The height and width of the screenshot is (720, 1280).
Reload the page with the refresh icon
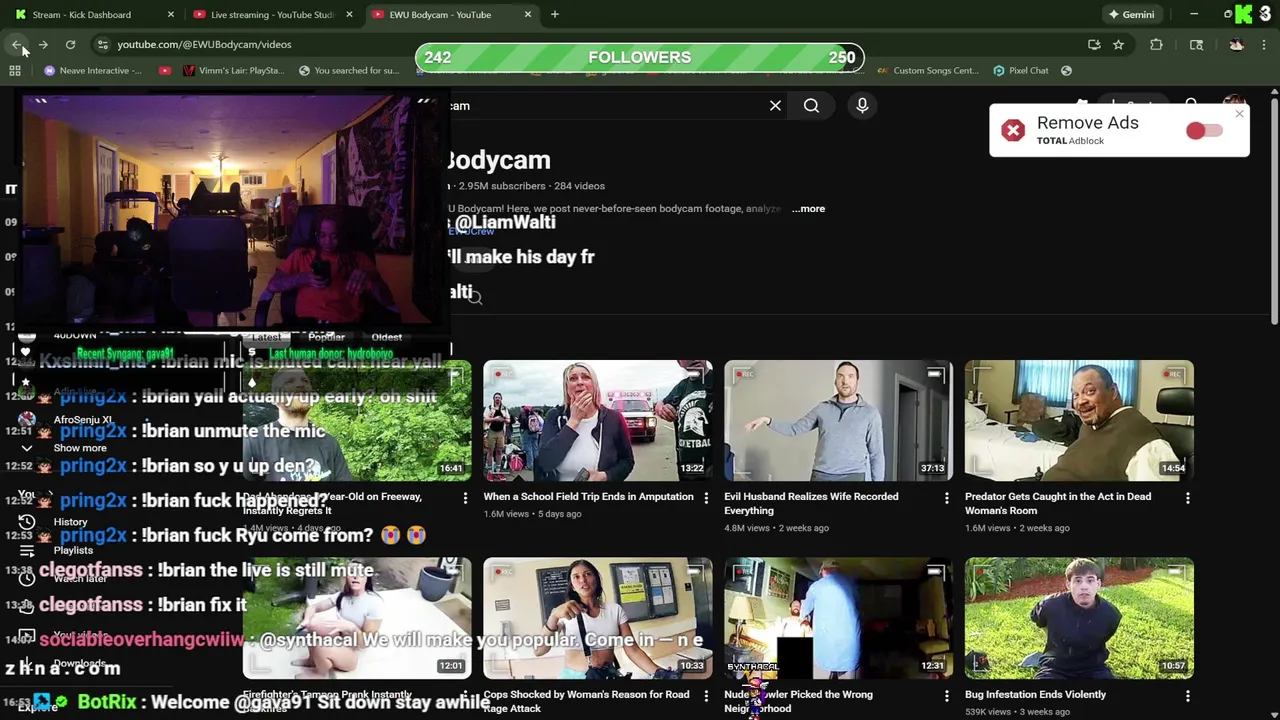click(70, 44)
